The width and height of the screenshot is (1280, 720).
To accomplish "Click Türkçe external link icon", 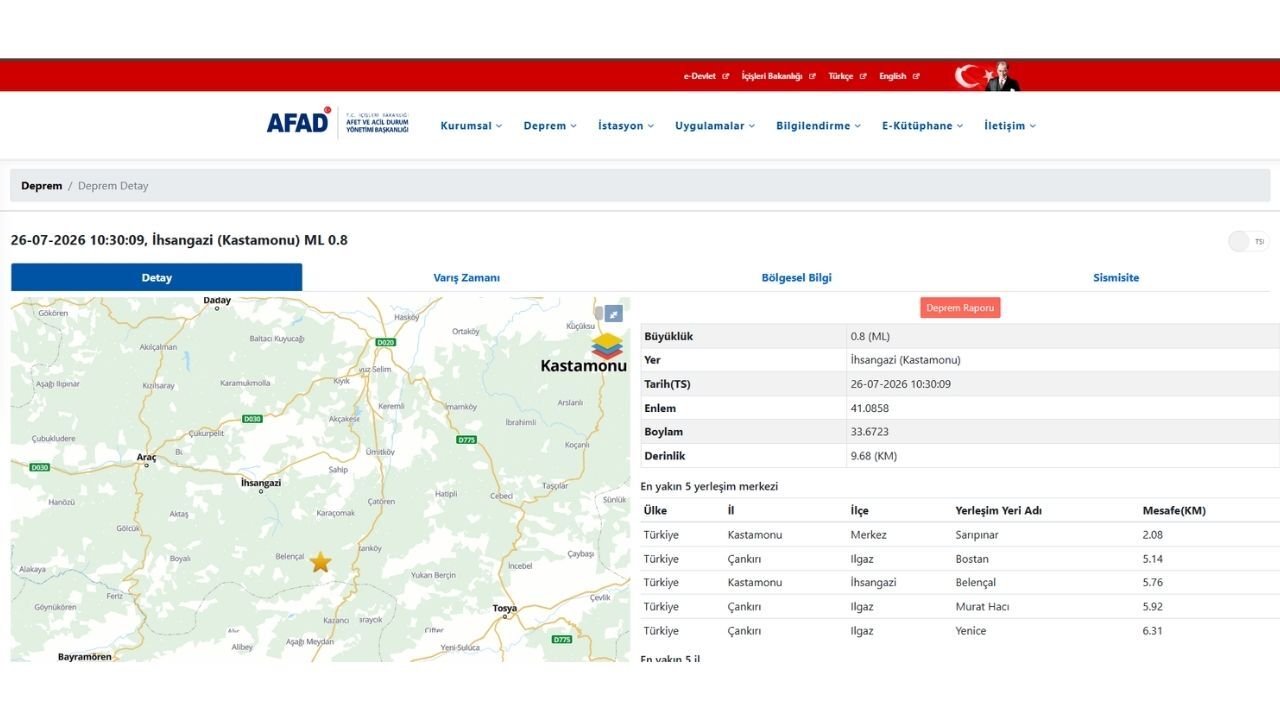I will [863, 76].
